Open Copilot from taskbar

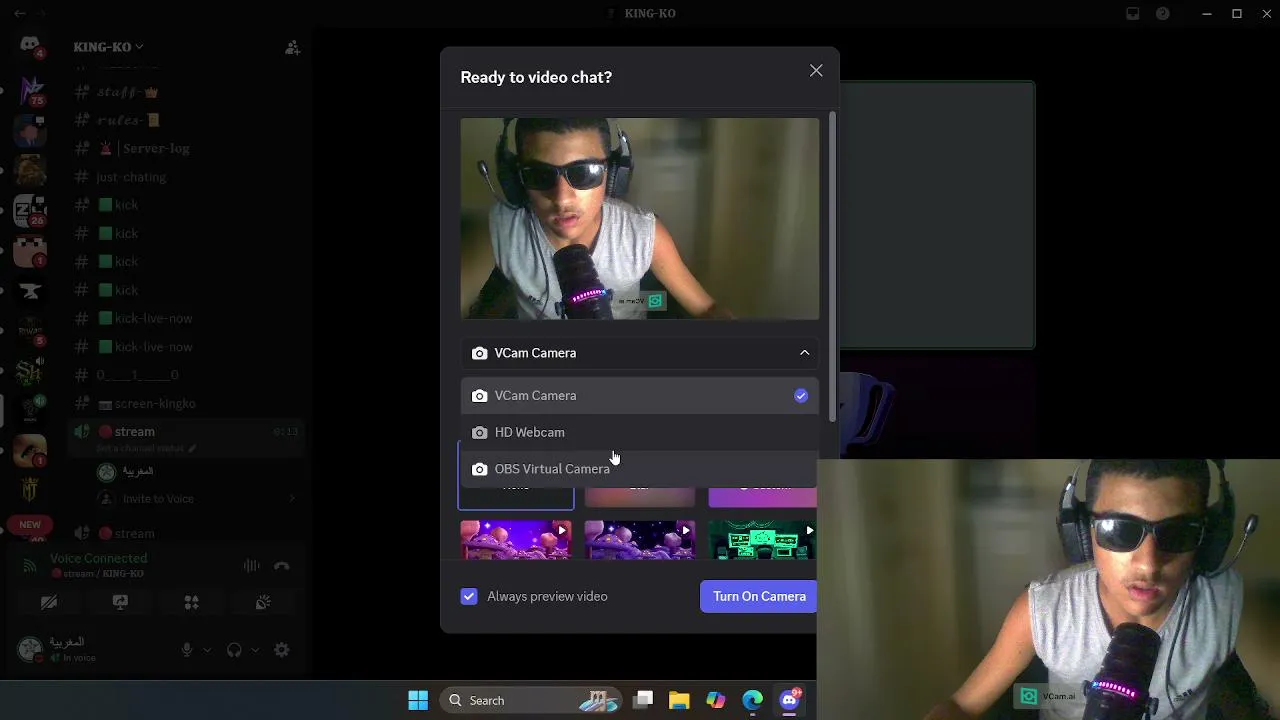716,700
